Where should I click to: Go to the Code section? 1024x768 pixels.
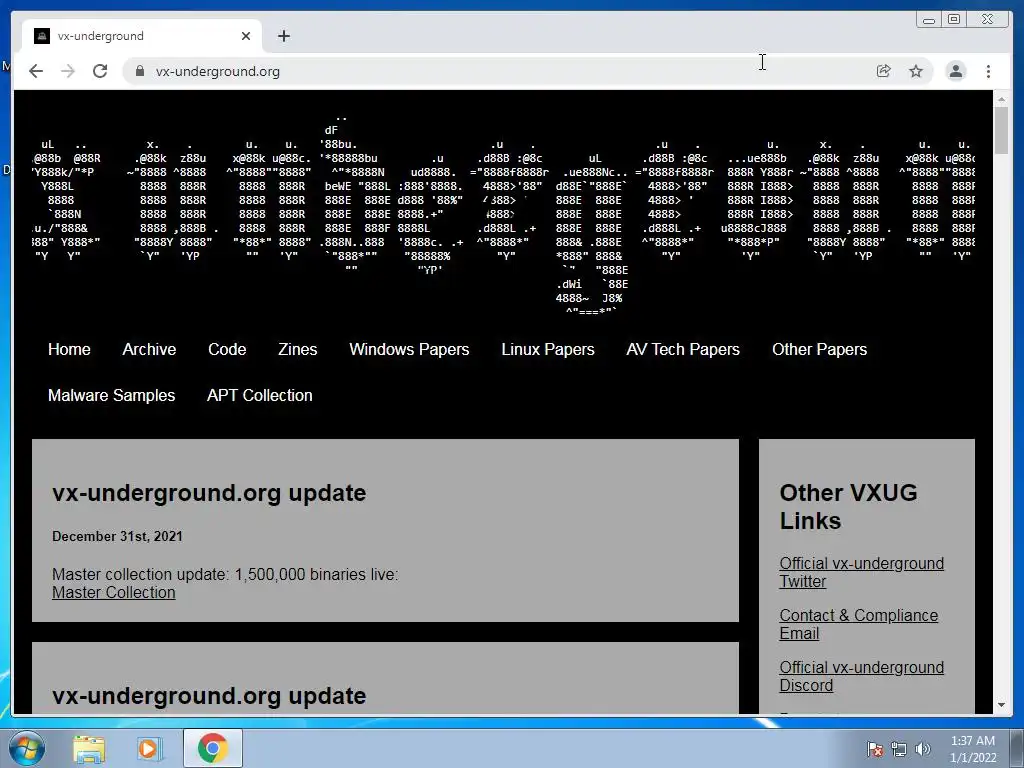[227, 349]
